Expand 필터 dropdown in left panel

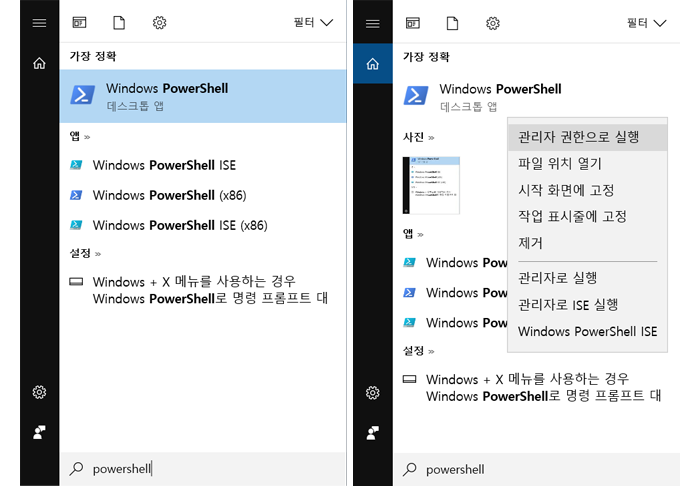(x=313, y=22)
